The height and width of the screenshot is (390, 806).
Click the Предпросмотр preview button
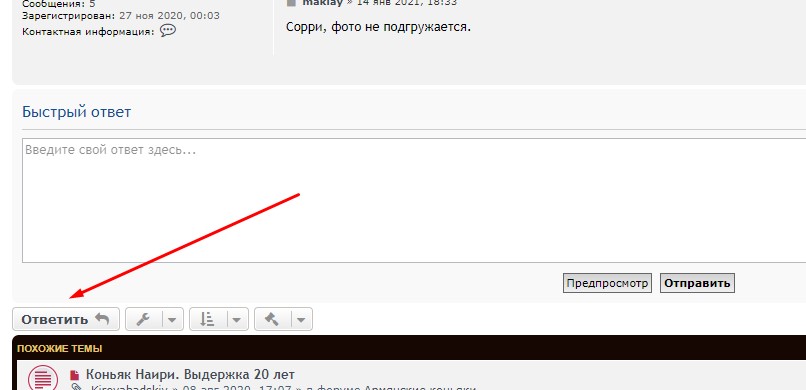(607, 283)
